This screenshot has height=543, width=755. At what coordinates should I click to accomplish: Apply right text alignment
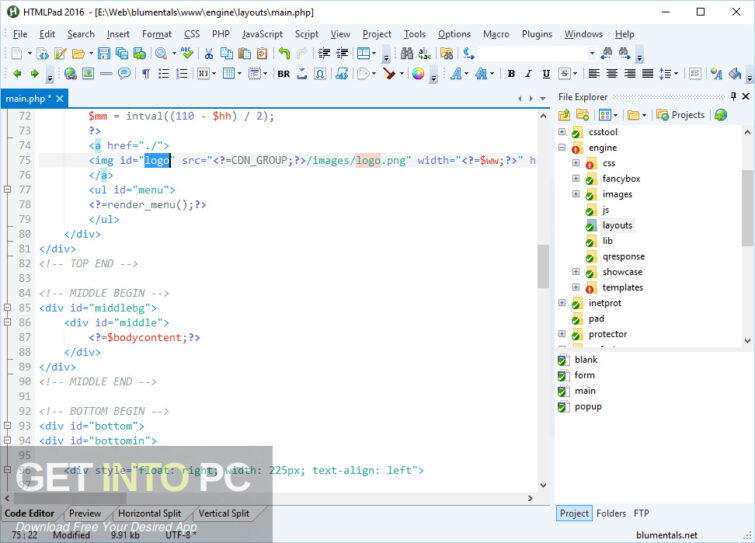[x=630, y=74]
